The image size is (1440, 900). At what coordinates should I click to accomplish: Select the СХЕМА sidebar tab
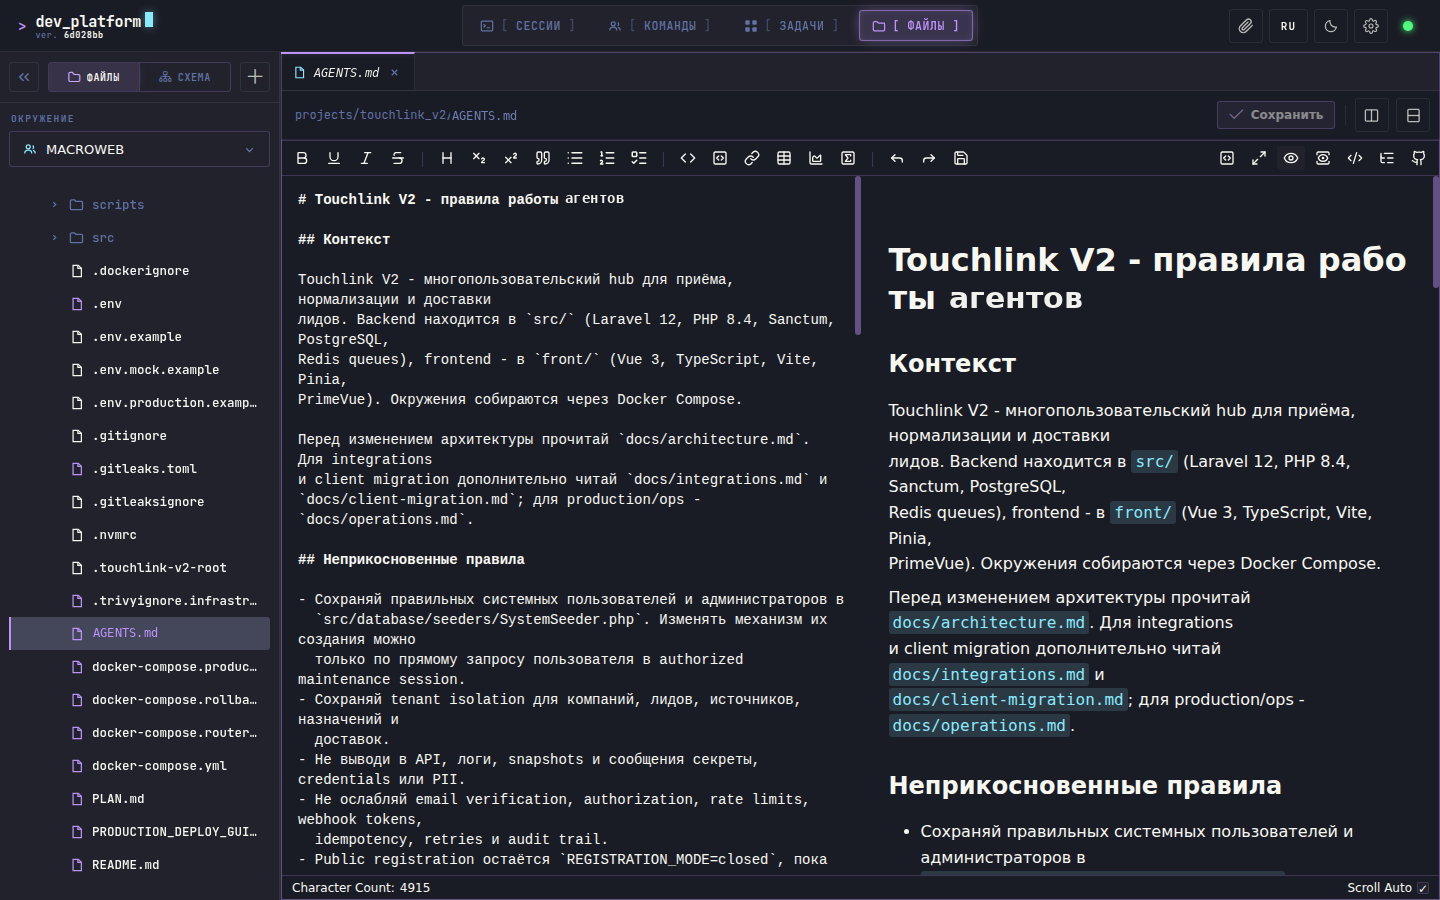[184, 77]
